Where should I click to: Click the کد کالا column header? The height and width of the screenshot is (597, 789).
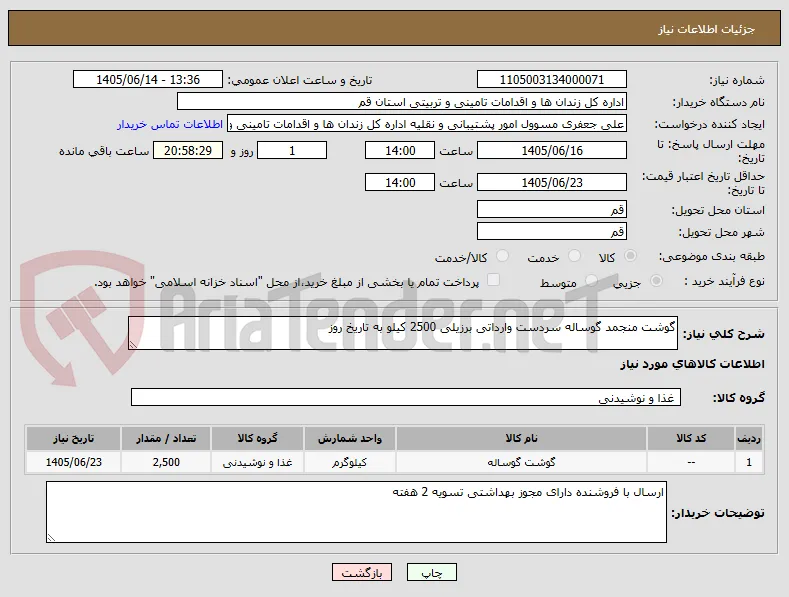(690, 438)
